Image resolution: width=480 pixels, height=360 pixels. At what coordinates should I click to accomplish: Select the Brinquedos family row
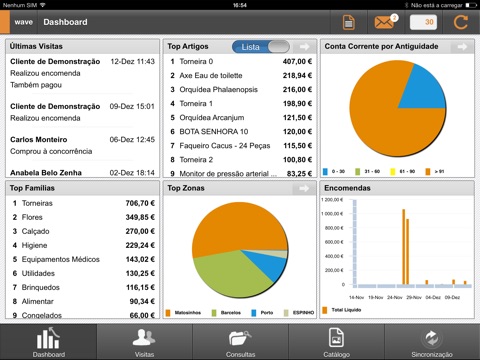tap(82, 287)
